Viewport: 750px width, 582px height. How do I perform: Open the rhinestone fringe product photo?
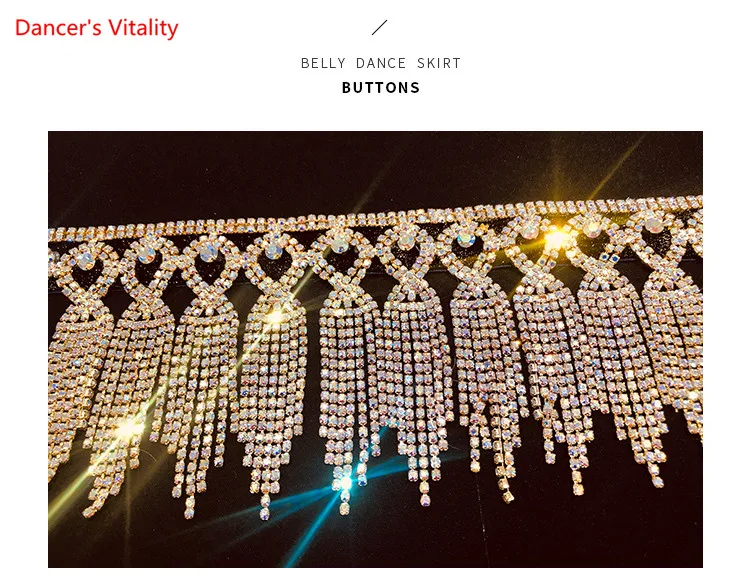pos(375,350)
